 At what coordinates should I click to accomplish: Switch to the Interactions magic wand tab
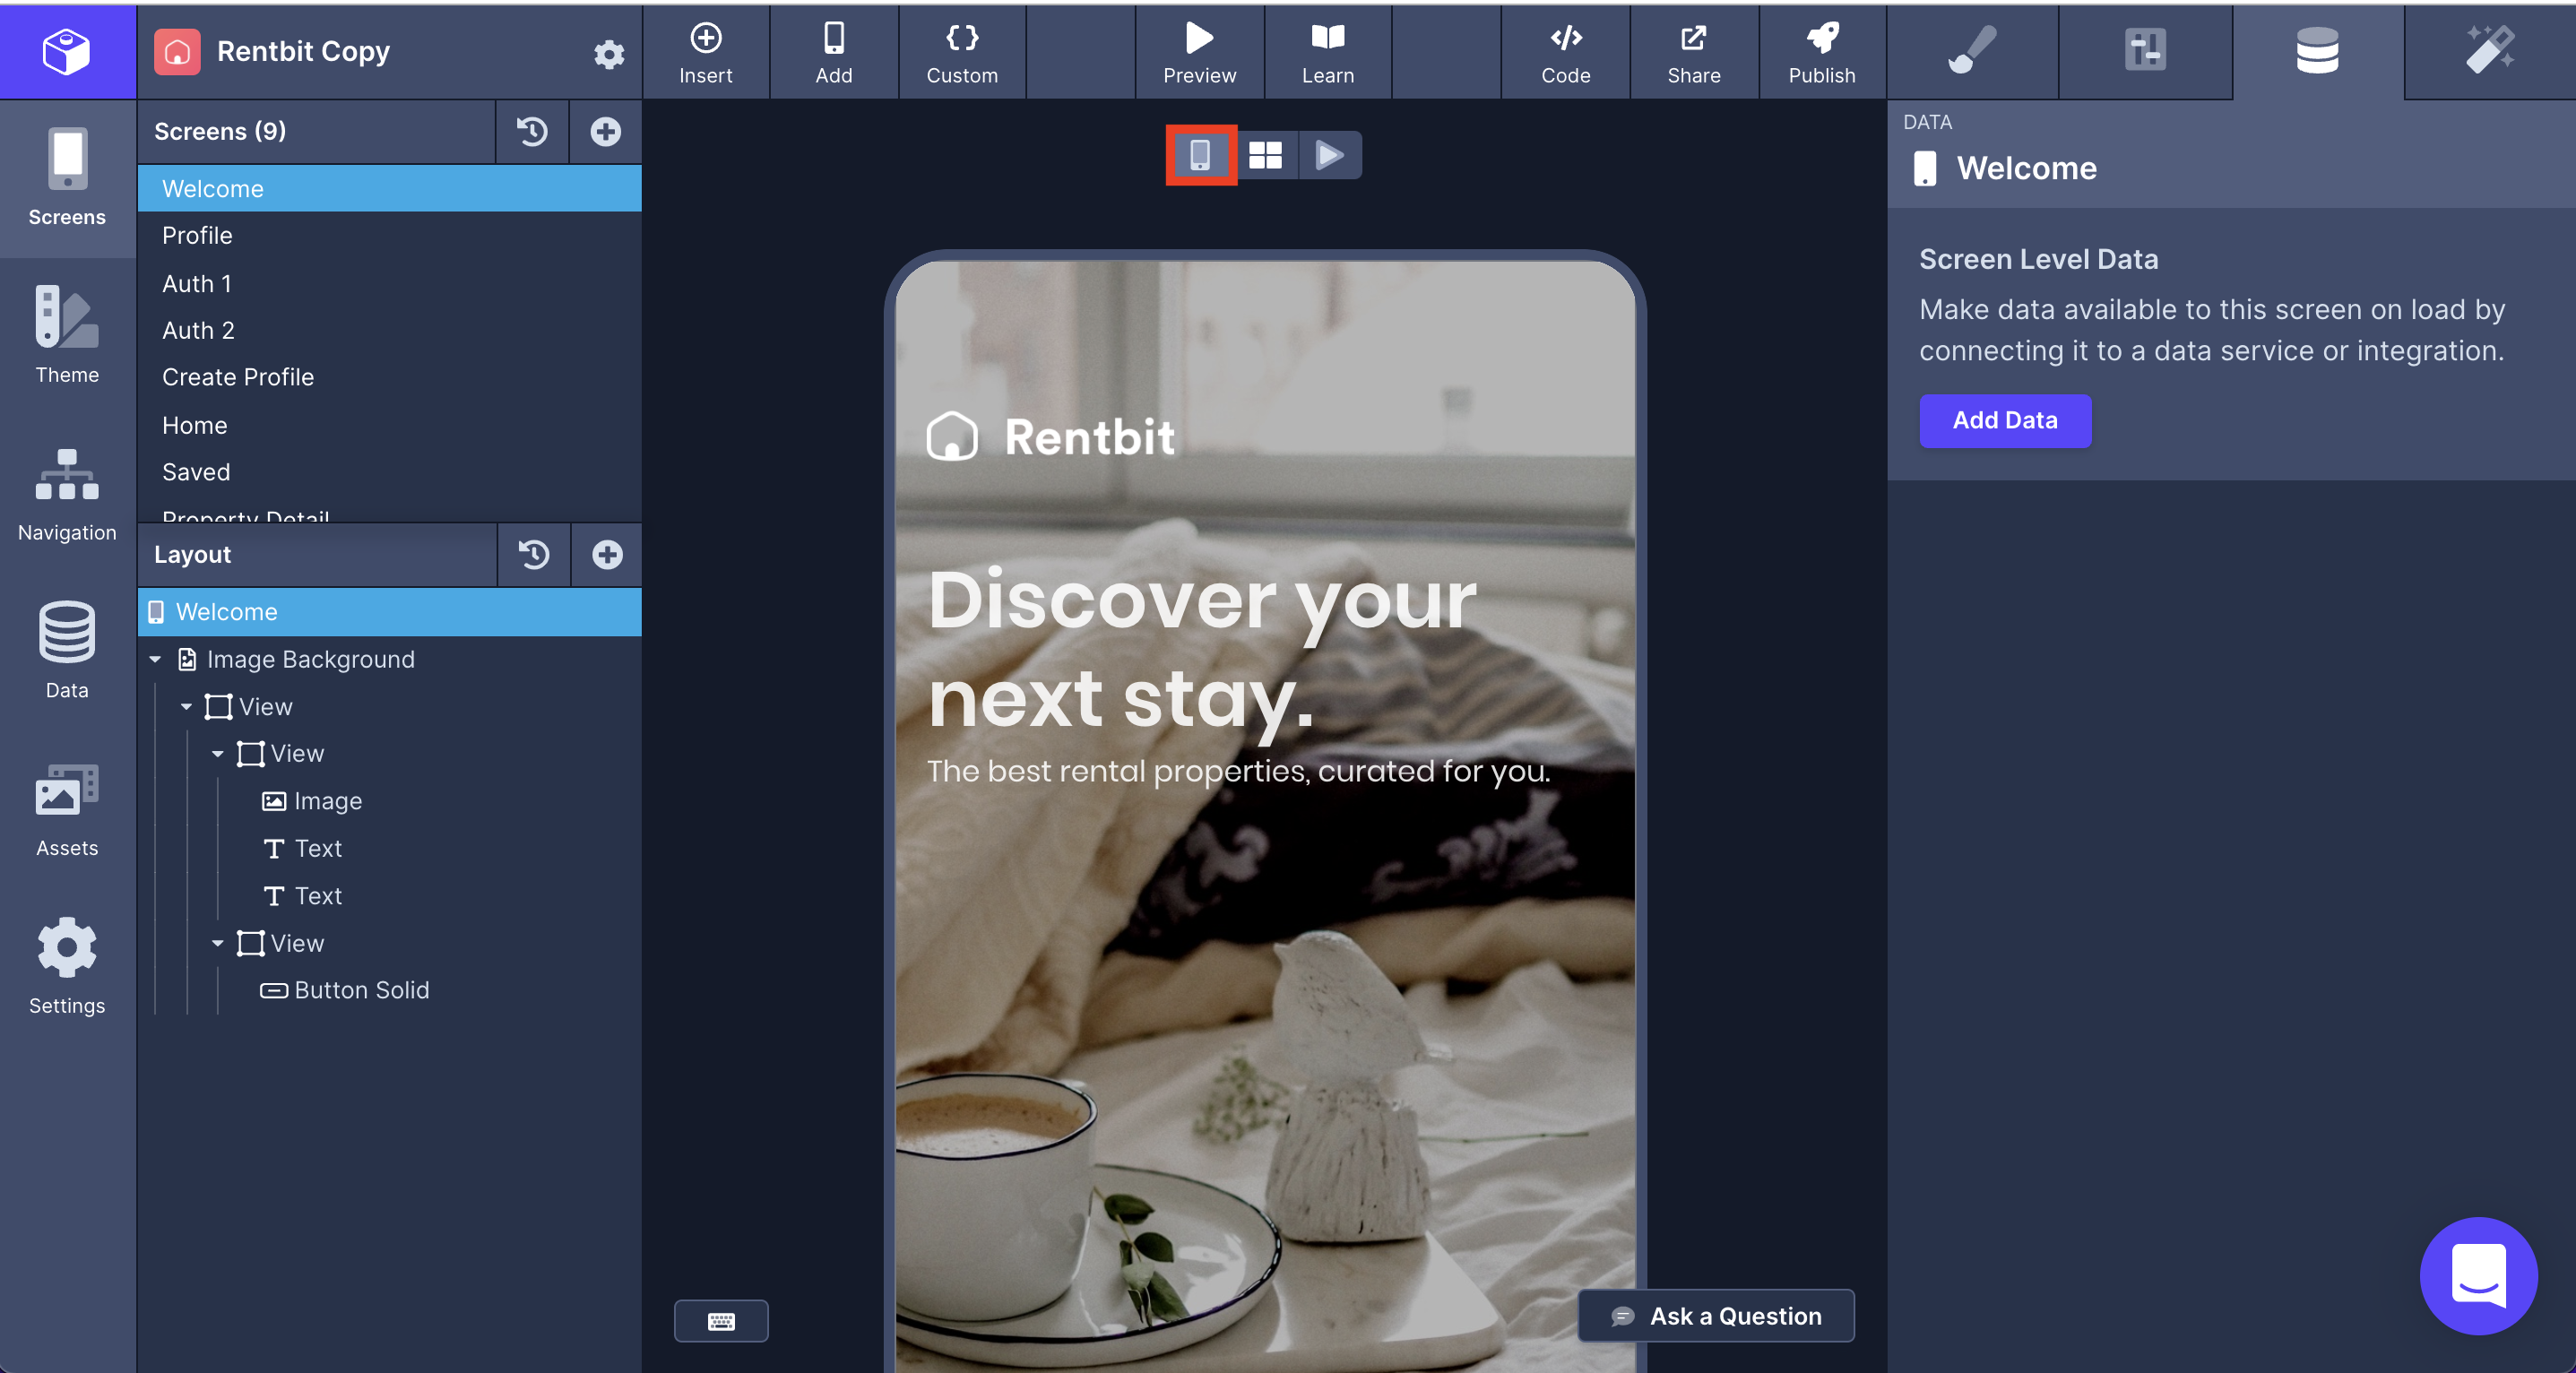tap(2489, 51)
